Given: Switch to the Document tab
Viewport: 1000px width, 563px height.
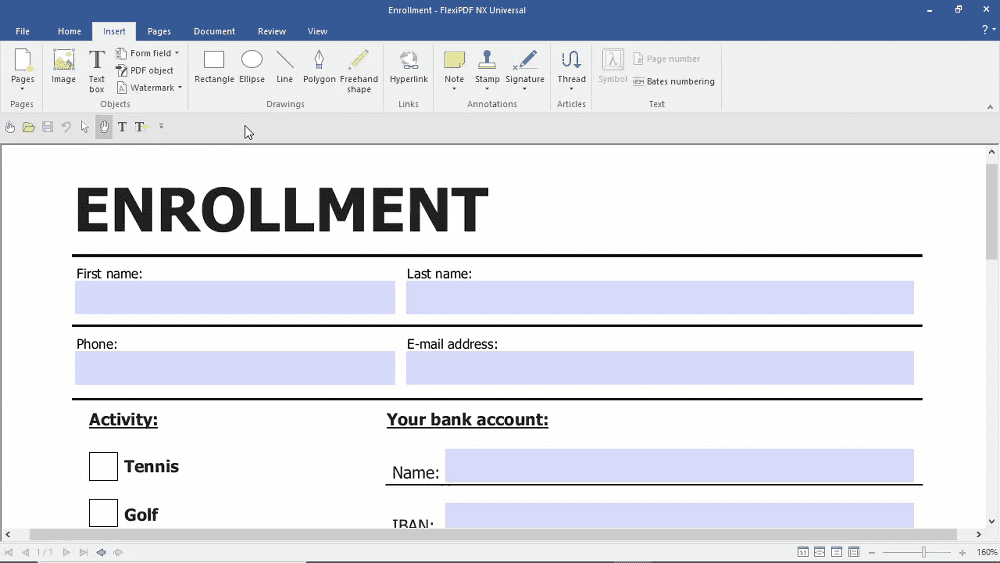Looking at the screenshot, I should 214,31.
